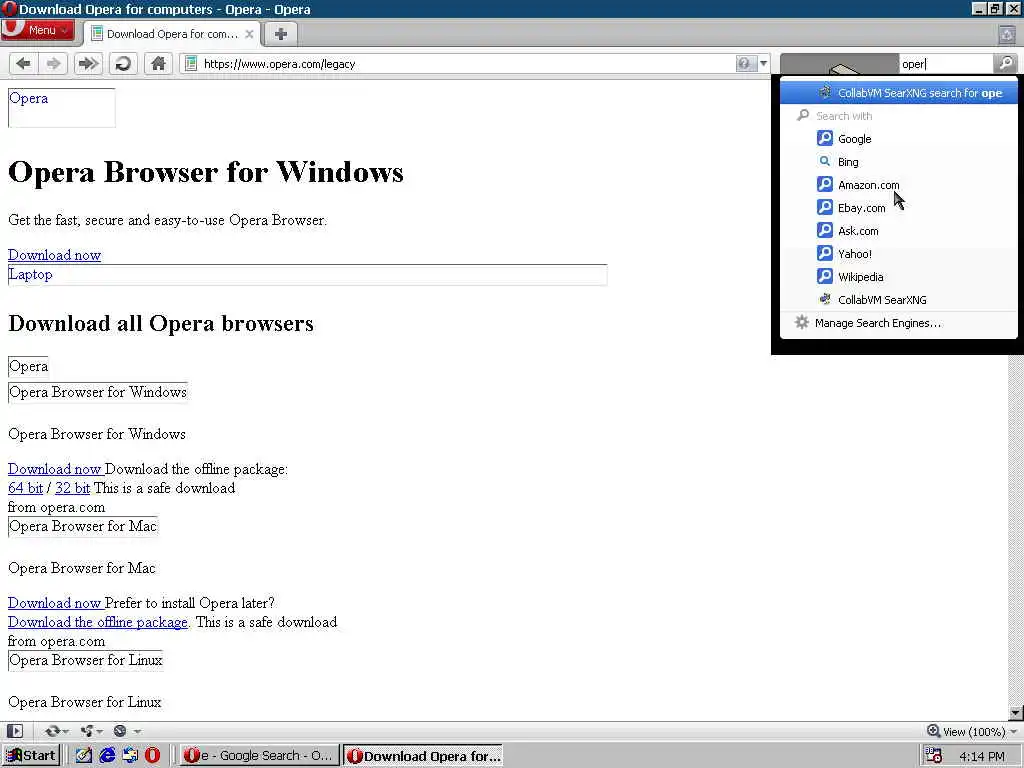Open the address bar history dropdown arrow

click(763, 63)
